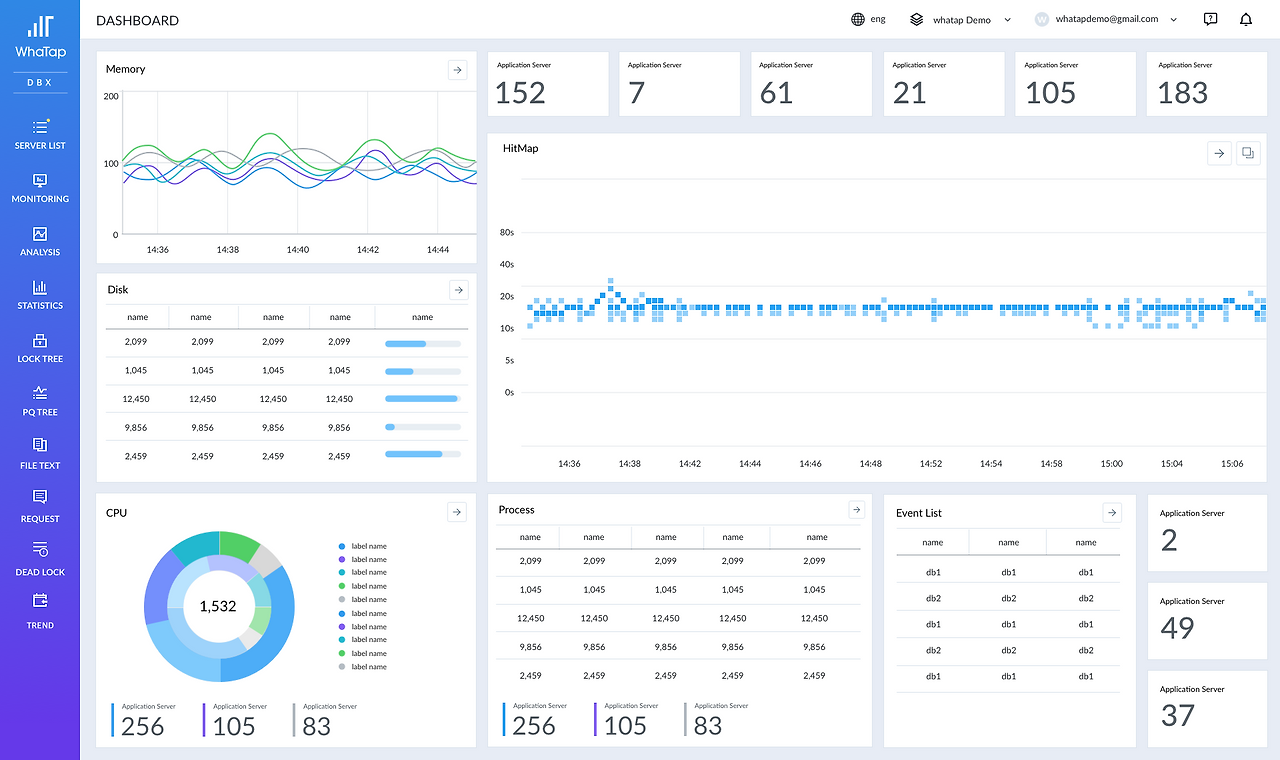This screenshot has height=760, width=1280.
Task: Select the Lock Tree icon
Action: [40, 342]
